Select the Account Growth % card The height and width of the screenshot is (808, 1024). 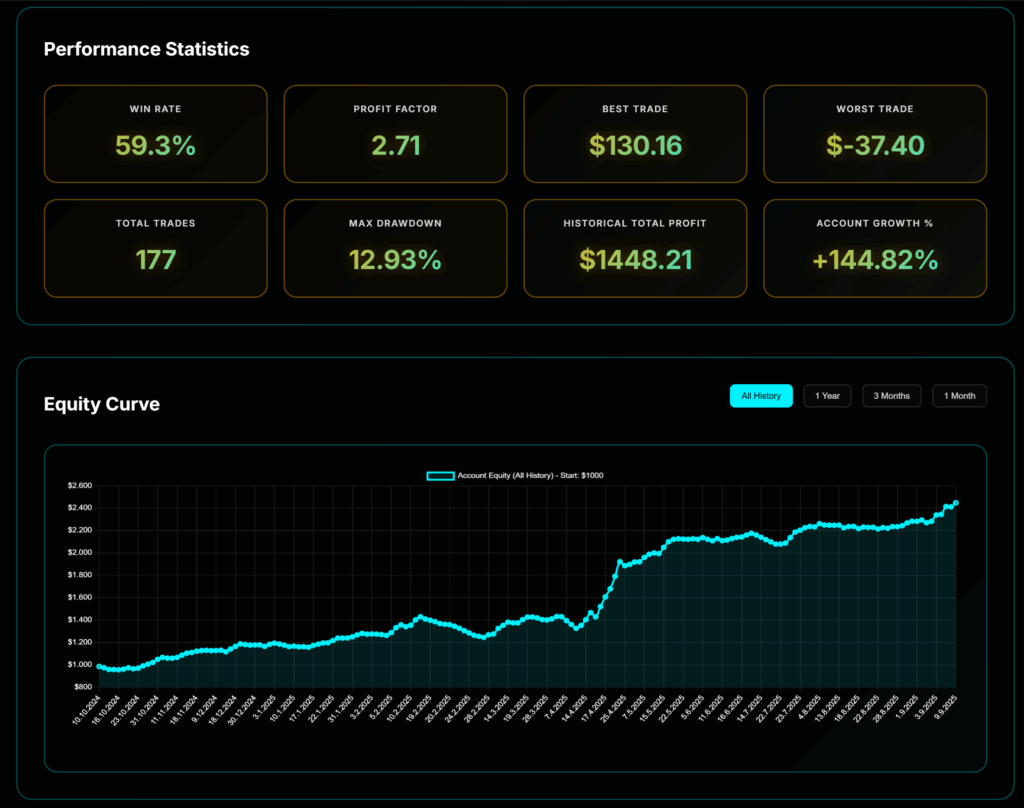[875, 248]
